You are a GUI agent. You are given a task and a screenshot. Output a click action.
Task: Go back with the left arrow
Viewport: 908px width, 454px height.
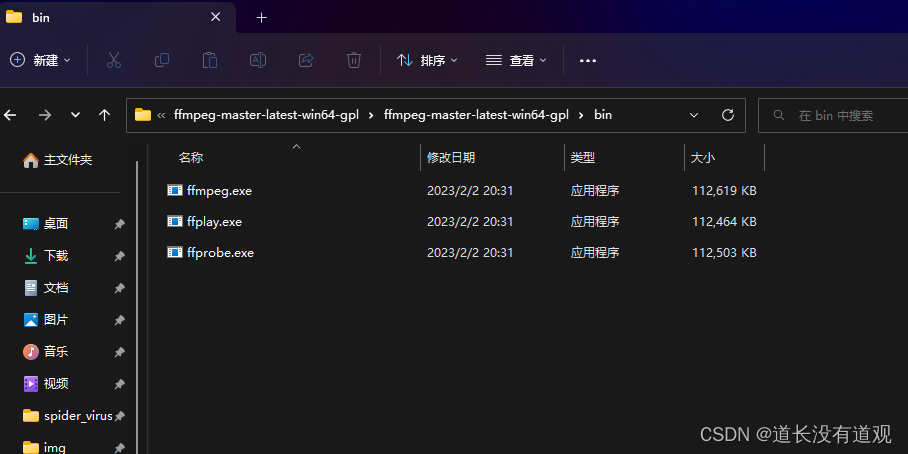(x=10, y=115)
